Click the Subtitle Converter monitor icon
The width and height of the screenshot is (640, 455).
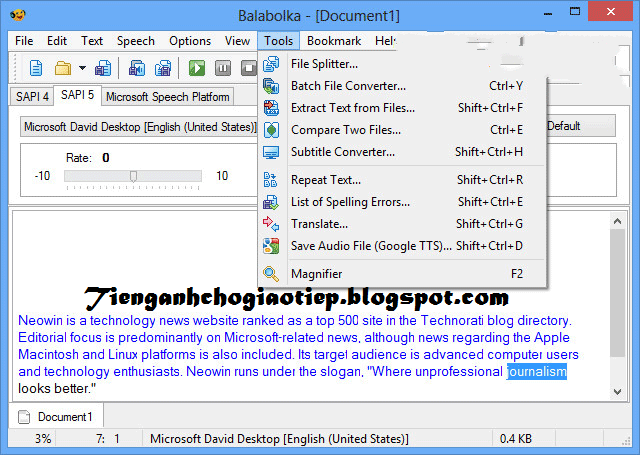[x=271, y=152]
